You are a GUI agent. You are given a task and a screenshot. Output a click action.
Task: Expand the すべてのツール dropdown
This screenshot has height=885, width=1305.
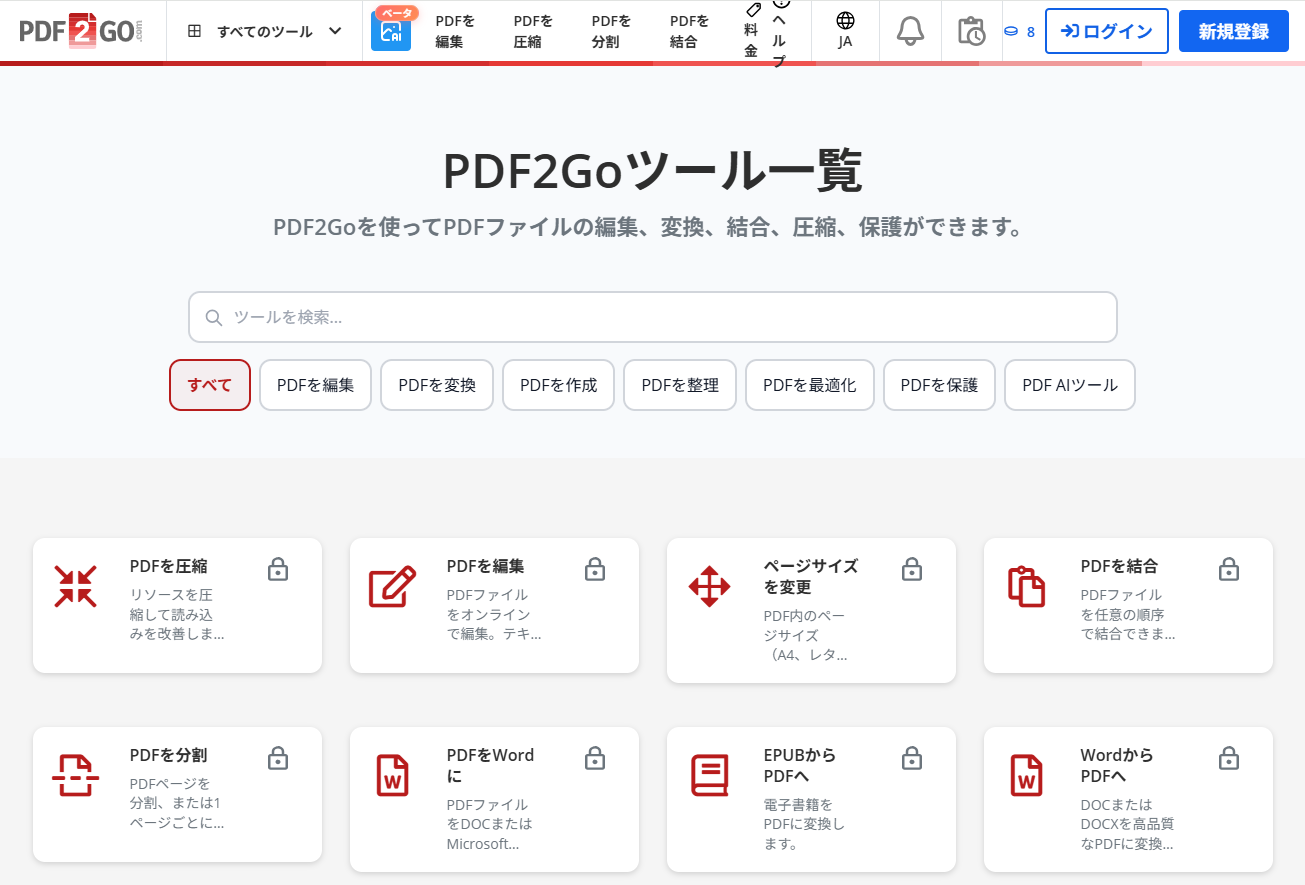pyautogui.click(x=263, y=31)
